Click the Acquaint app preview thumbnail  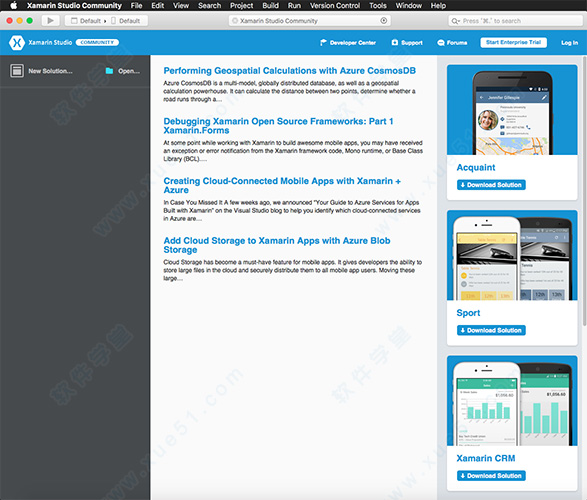[x=512, y=110]
